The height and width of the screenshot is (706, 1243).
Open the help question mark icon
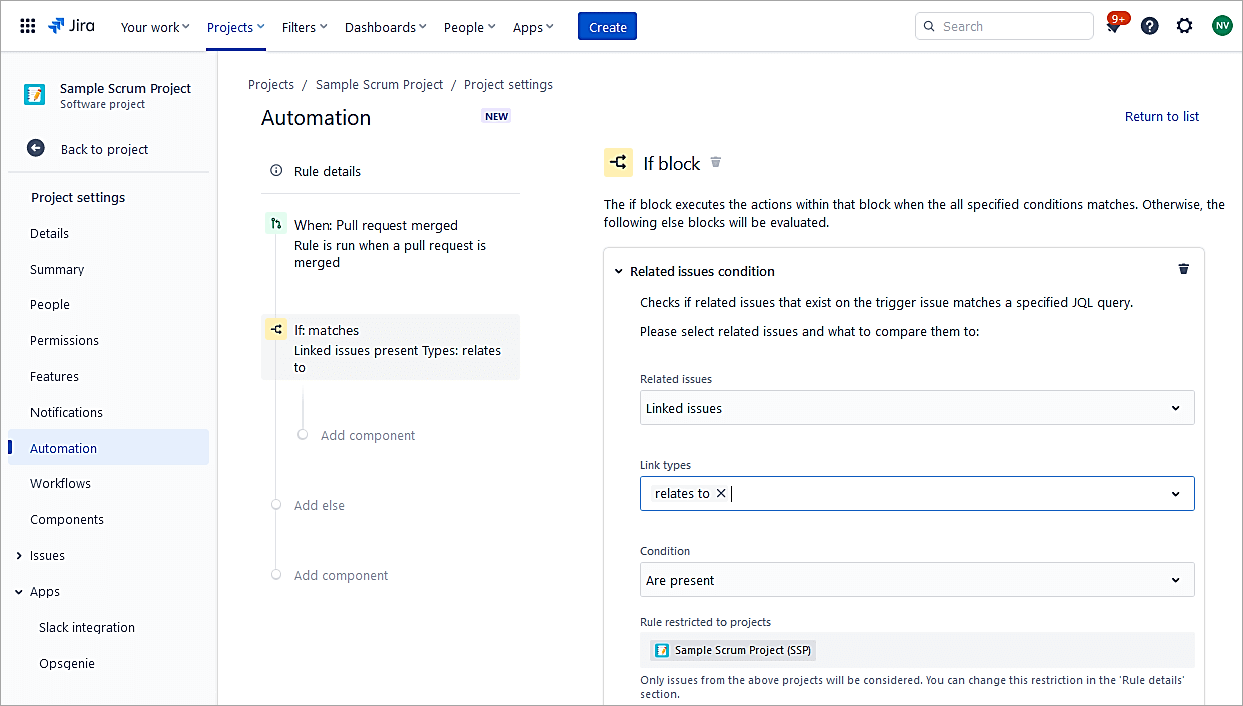tap(1149, 27)
